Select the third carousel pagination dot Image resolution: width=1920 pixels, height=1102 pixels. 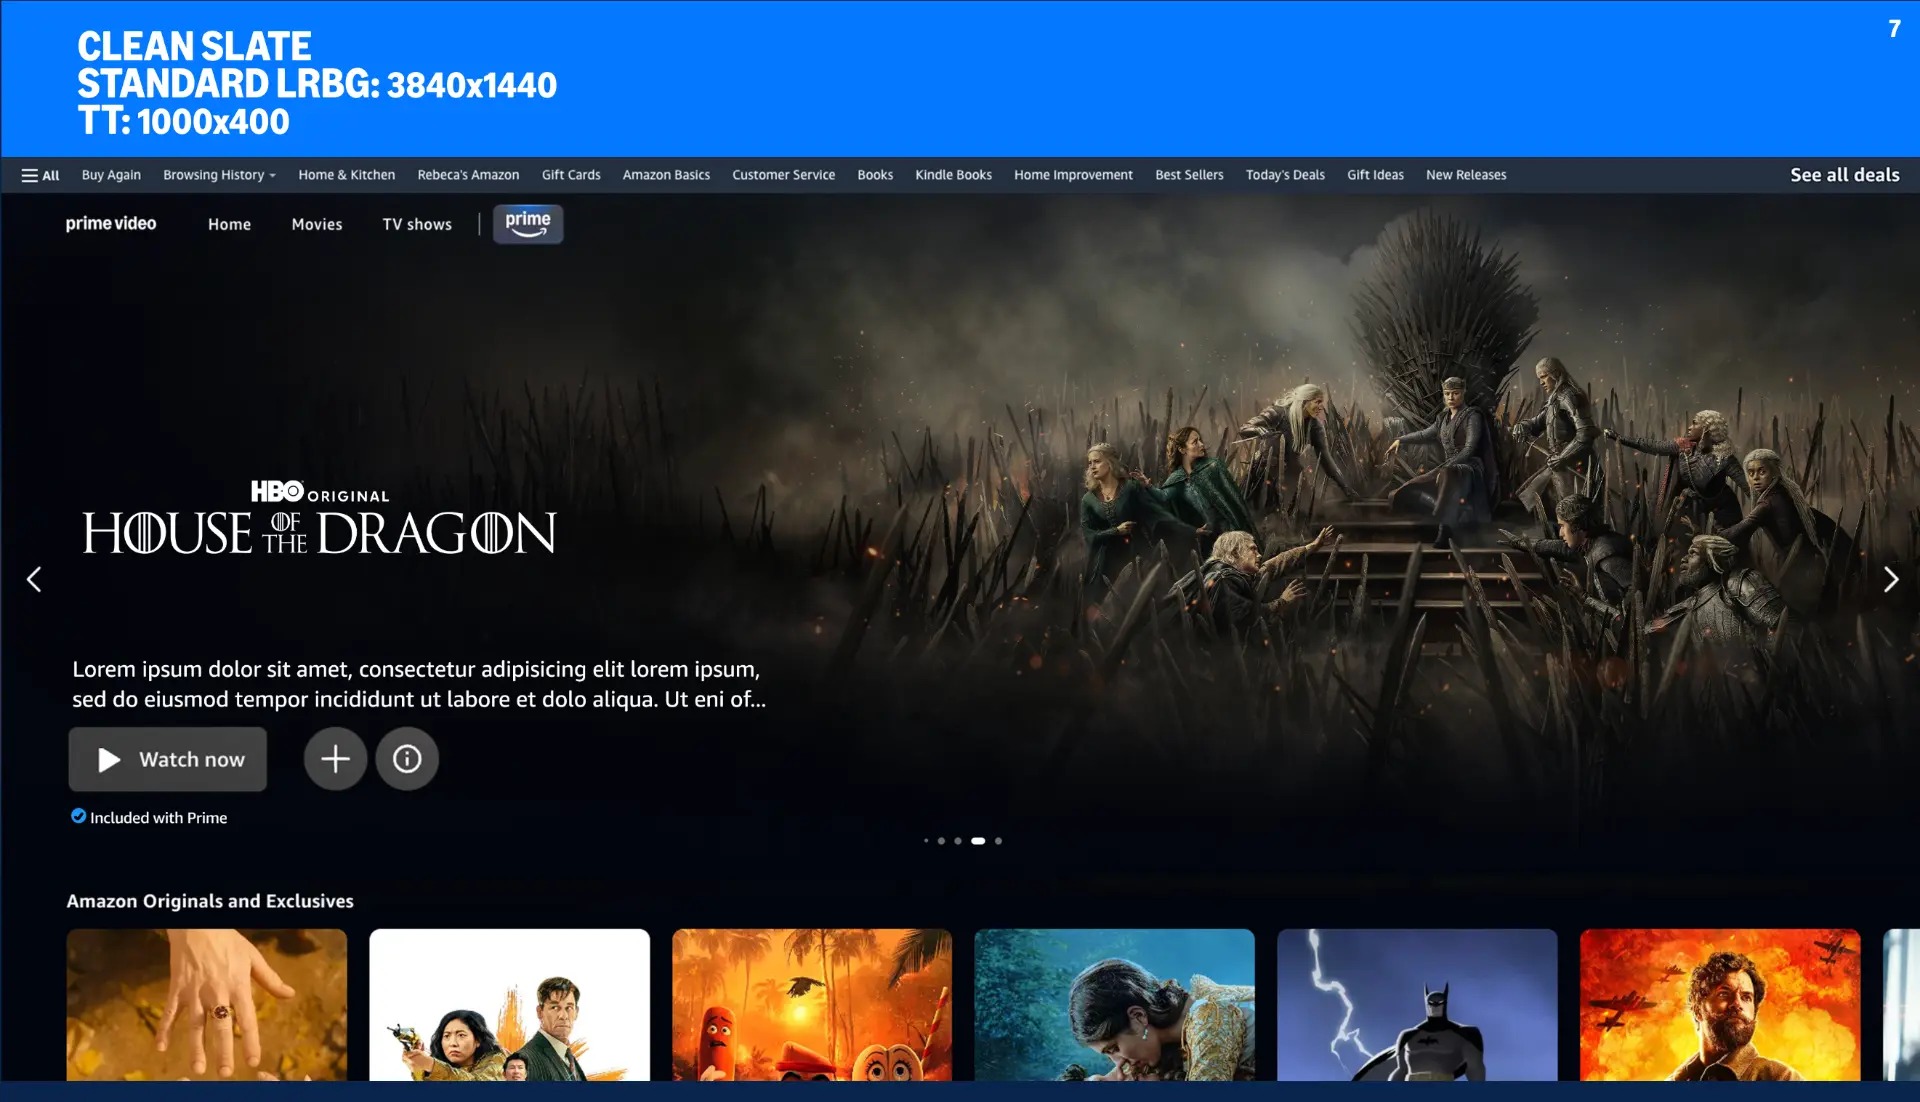[958, 841]
